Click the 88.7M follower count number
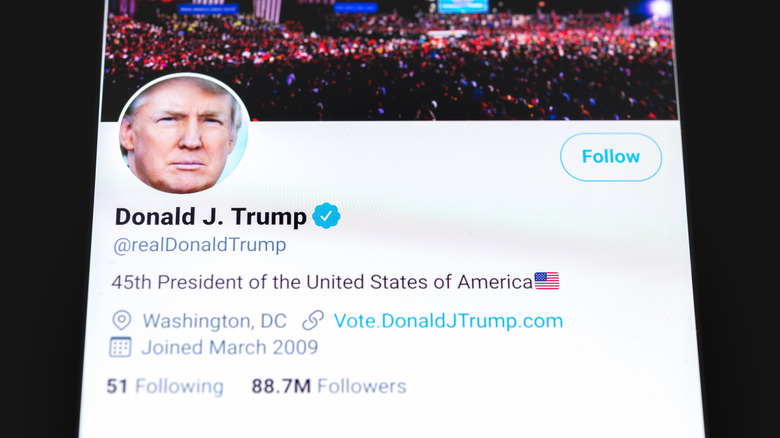The width and height of the screenshot is (780, 438). (x=279, y=386)
